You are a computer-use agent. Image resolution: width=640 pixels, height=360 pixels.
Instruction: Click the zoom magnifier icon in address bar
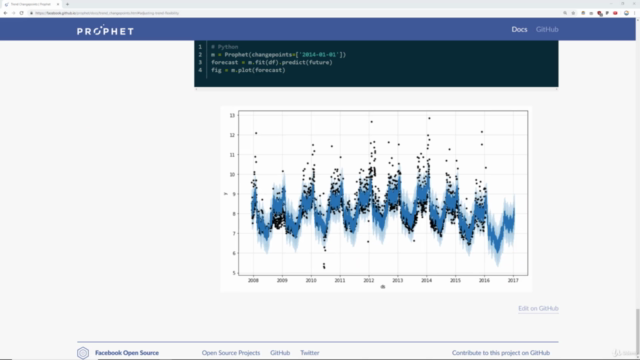click(x=565, y=13)
